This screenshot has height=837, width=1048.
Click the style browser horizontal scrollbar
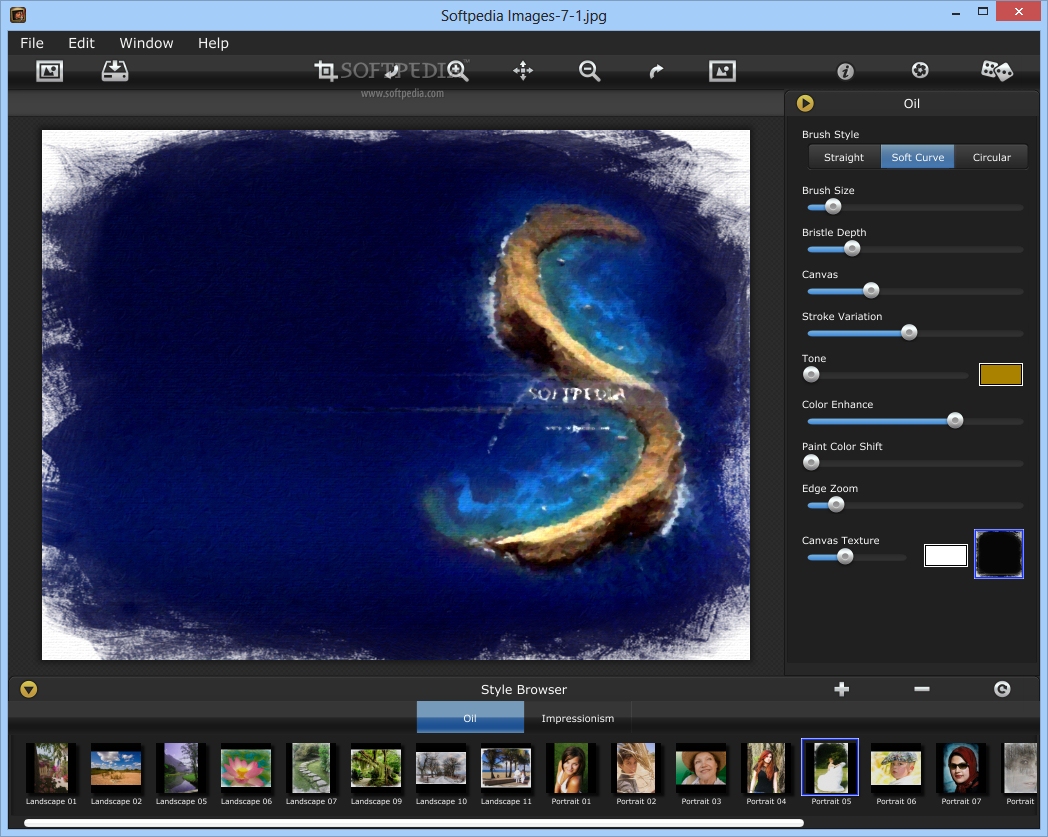coord(414,823)
